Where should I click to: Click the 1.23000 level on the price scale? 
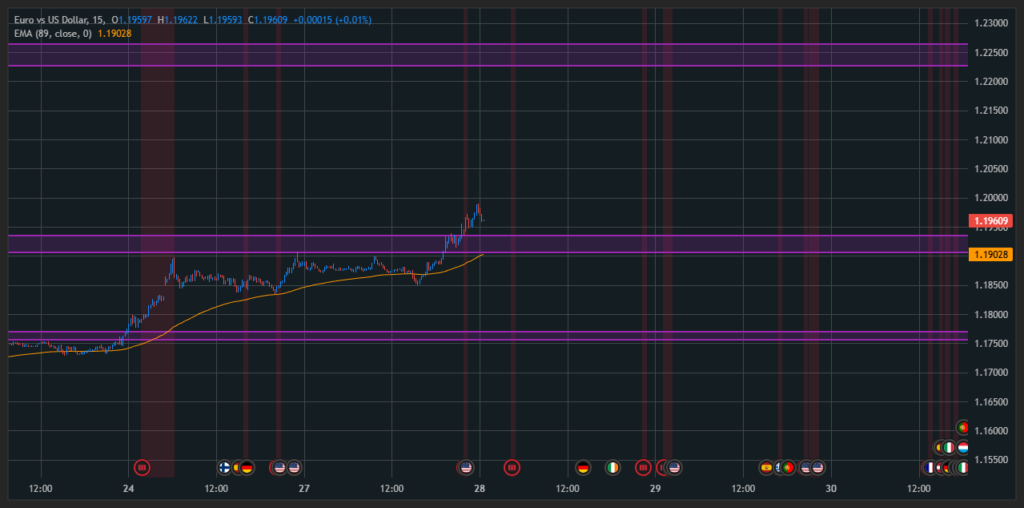990,23
